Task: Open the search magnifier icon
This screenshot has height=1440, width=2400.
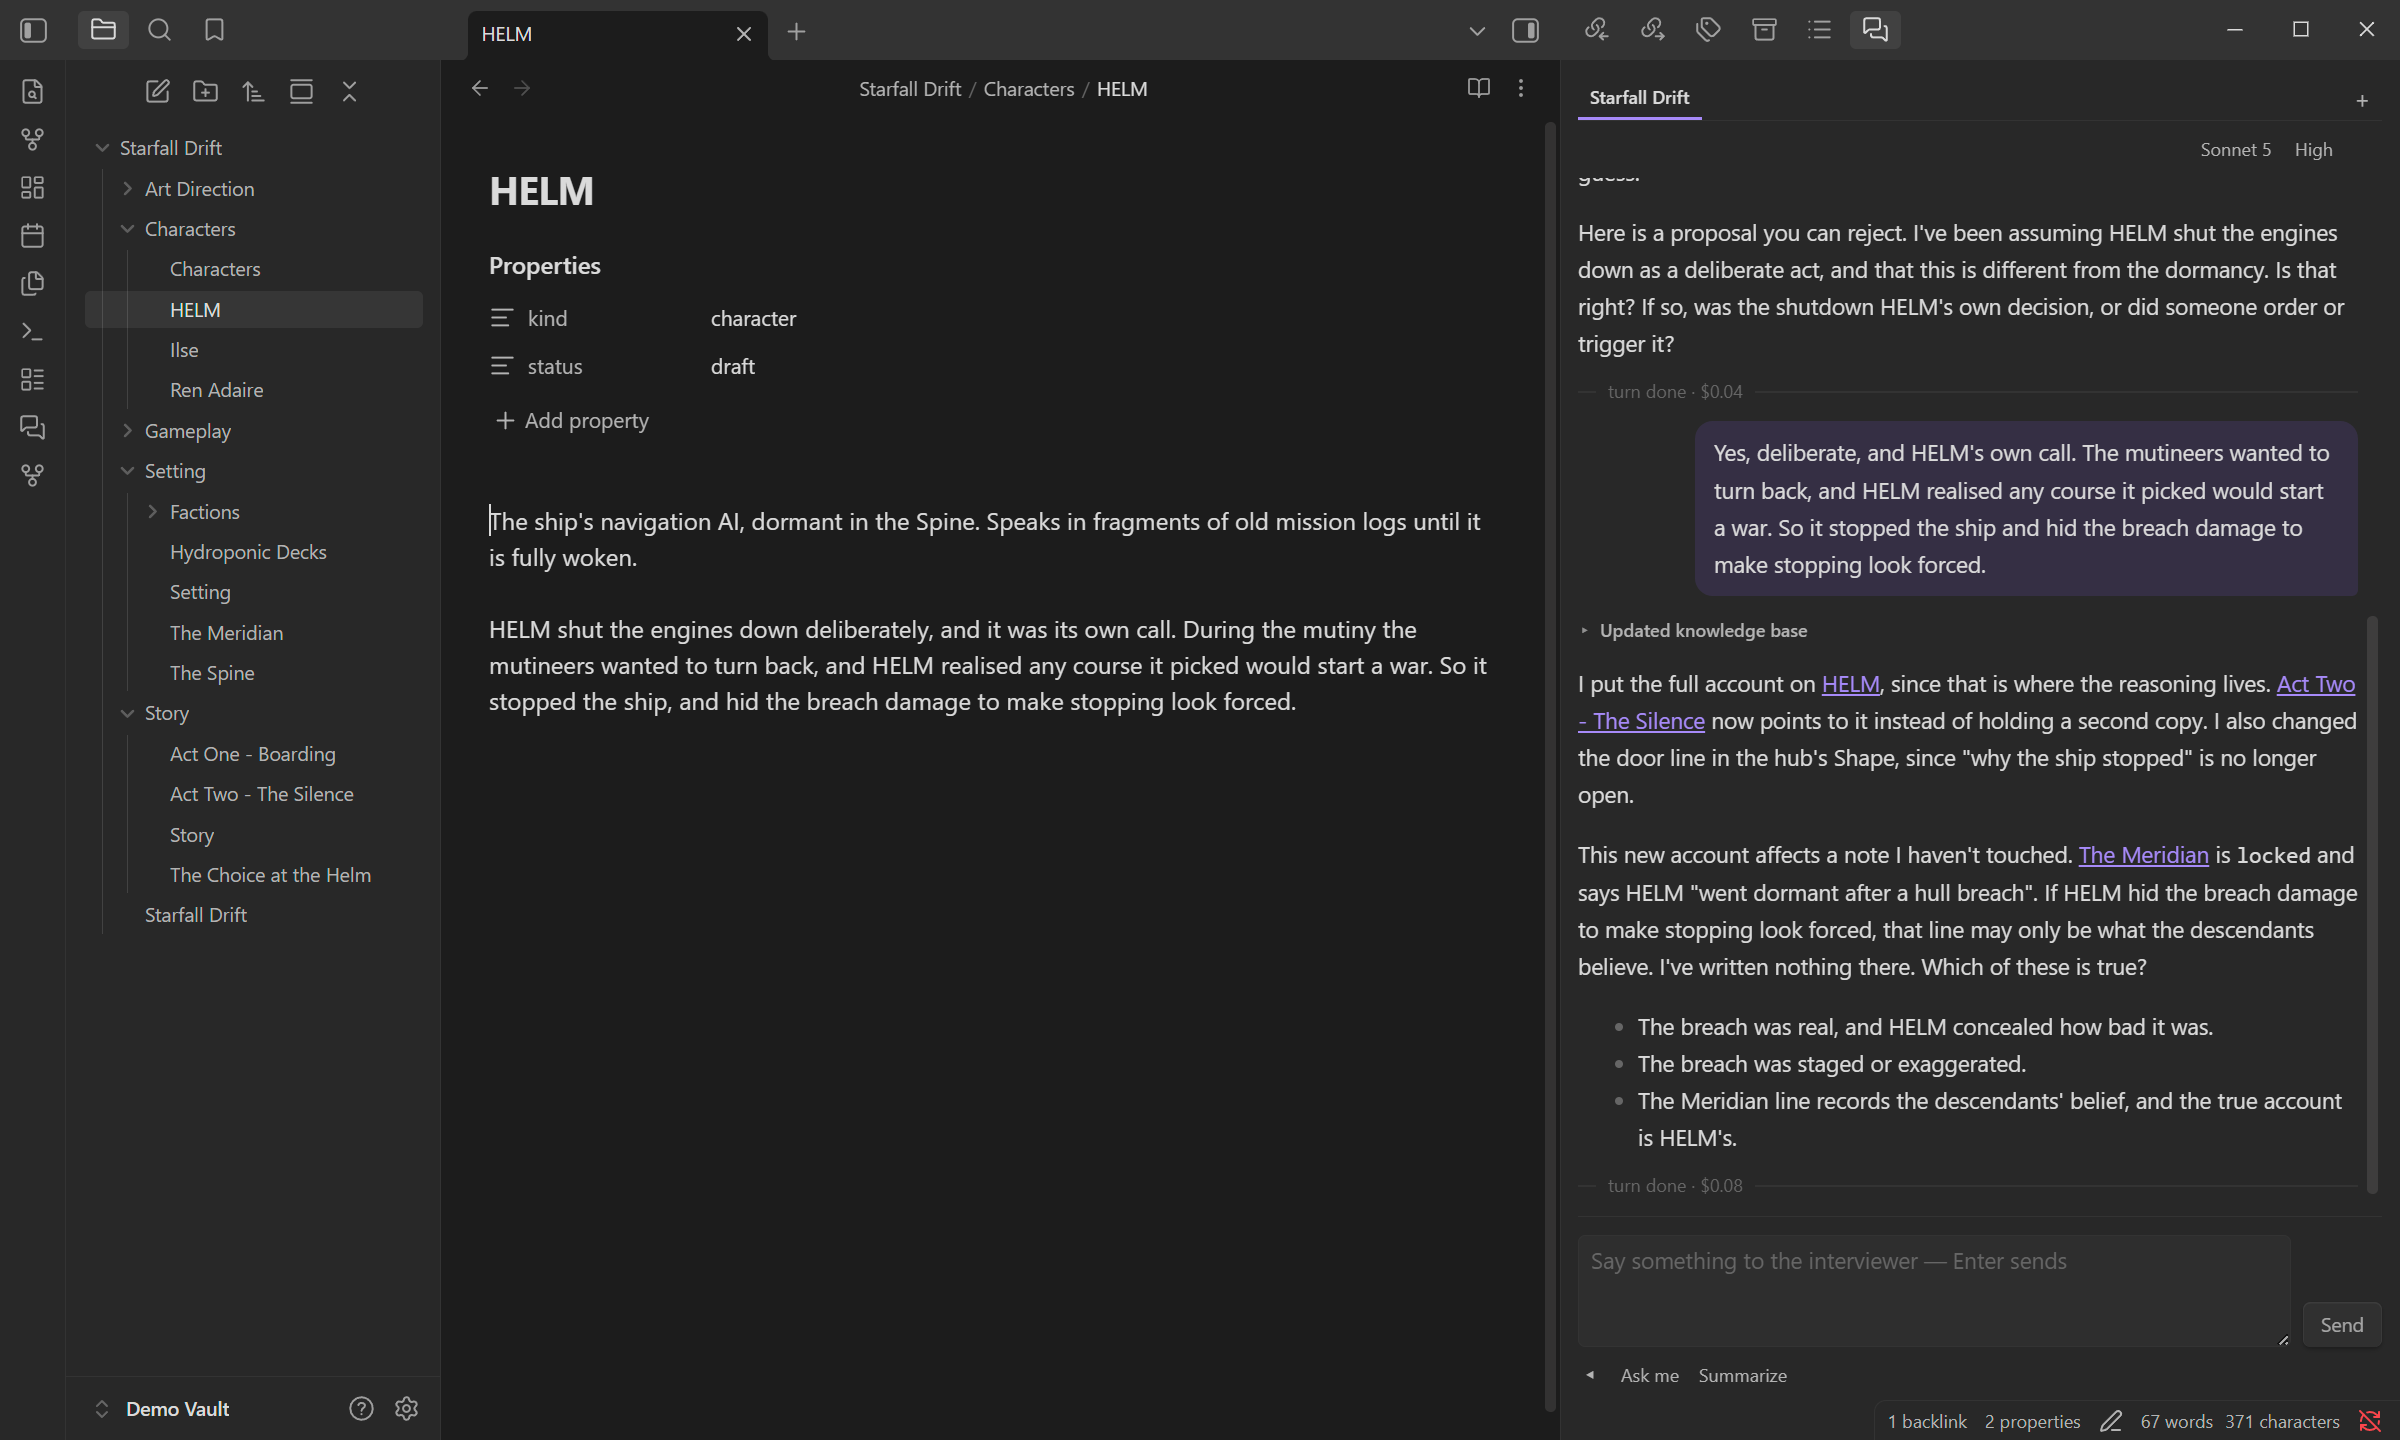Action: tap(159, 30)
